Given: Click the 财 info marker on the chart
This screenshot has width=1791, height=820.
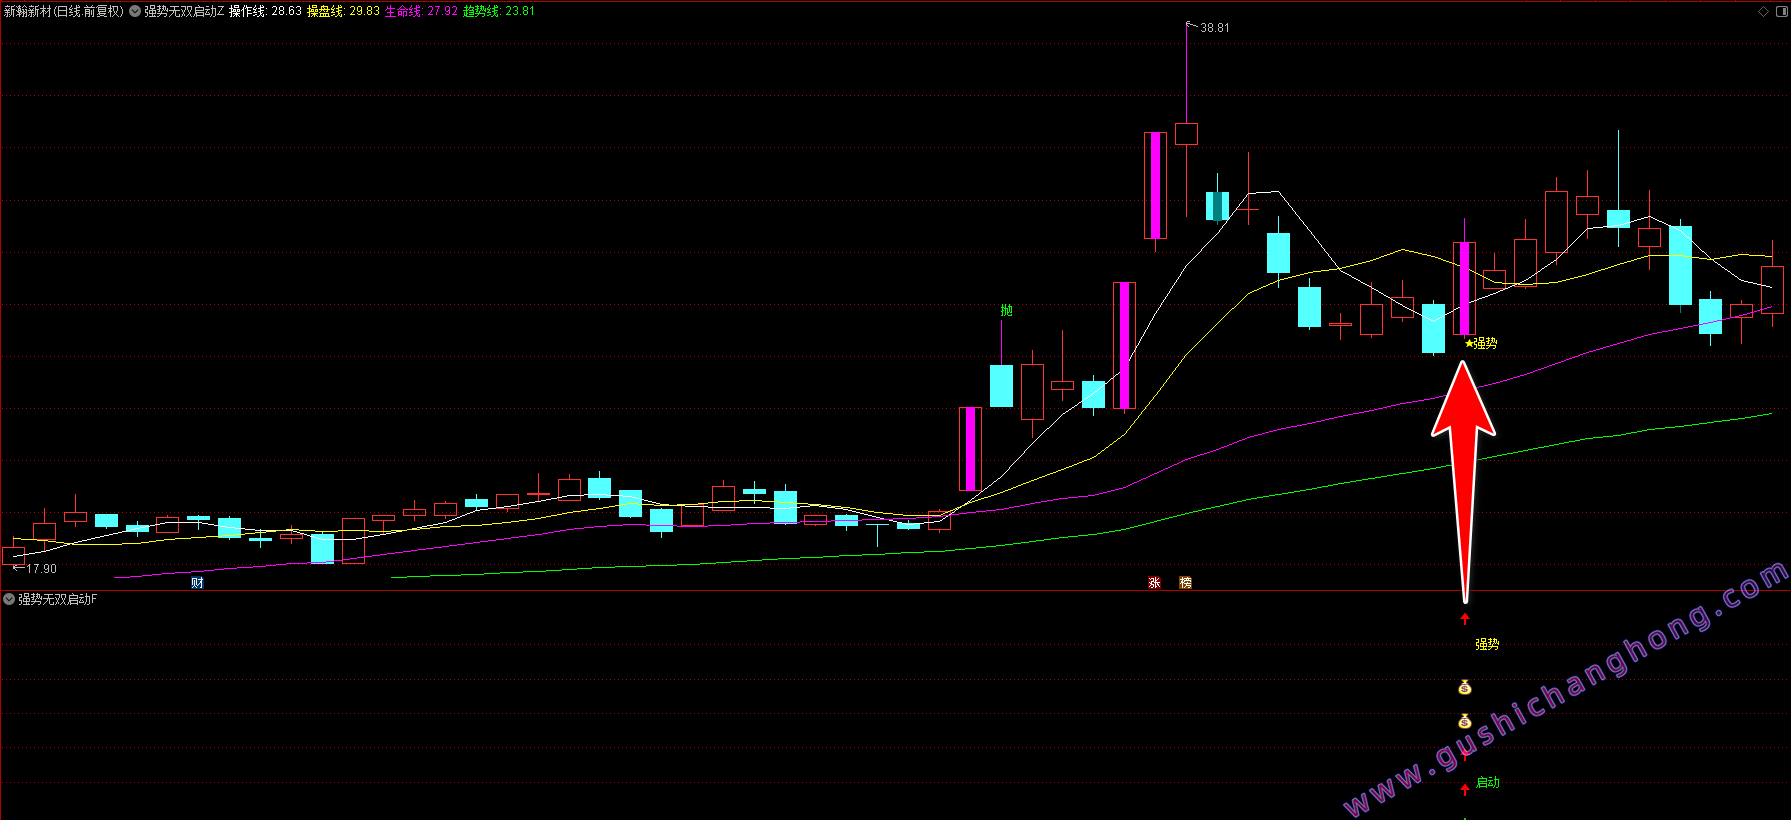Looking at the screenshot, I should tap(197, 583).
